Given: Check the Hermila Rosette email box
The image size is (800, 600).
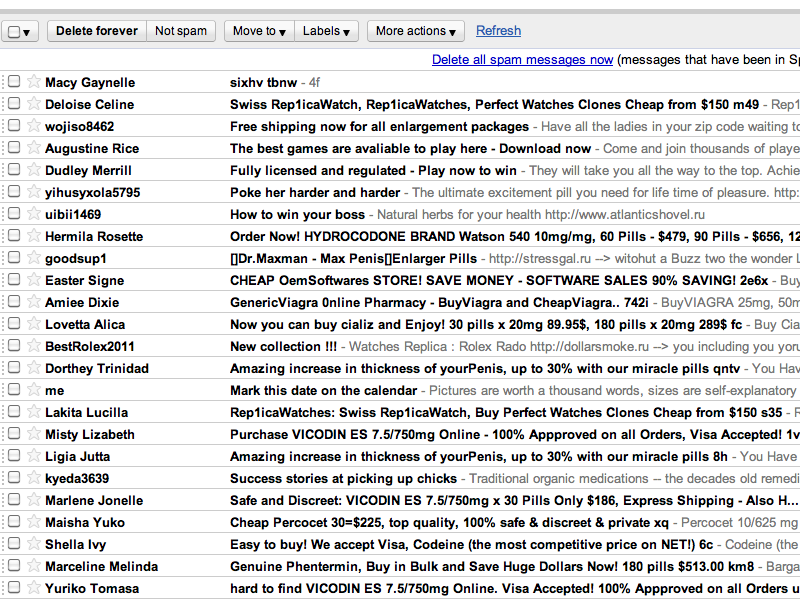Looking at the screenshot, I should coord(14,235).
